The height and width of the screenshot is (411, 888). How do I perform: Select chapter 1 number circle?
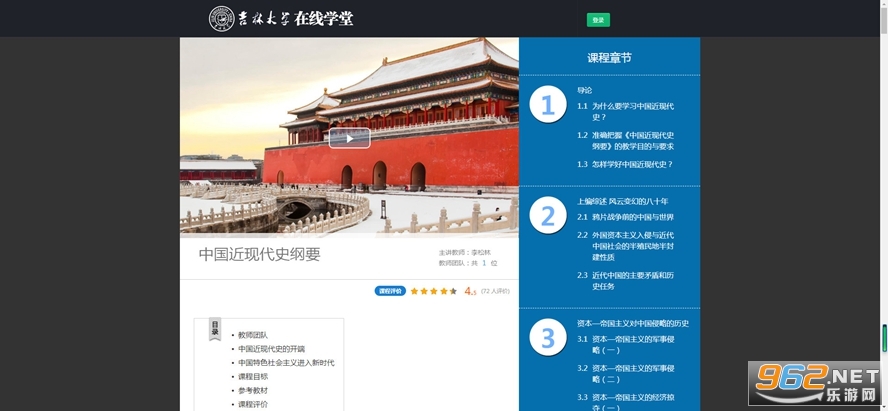coord(548,104)
